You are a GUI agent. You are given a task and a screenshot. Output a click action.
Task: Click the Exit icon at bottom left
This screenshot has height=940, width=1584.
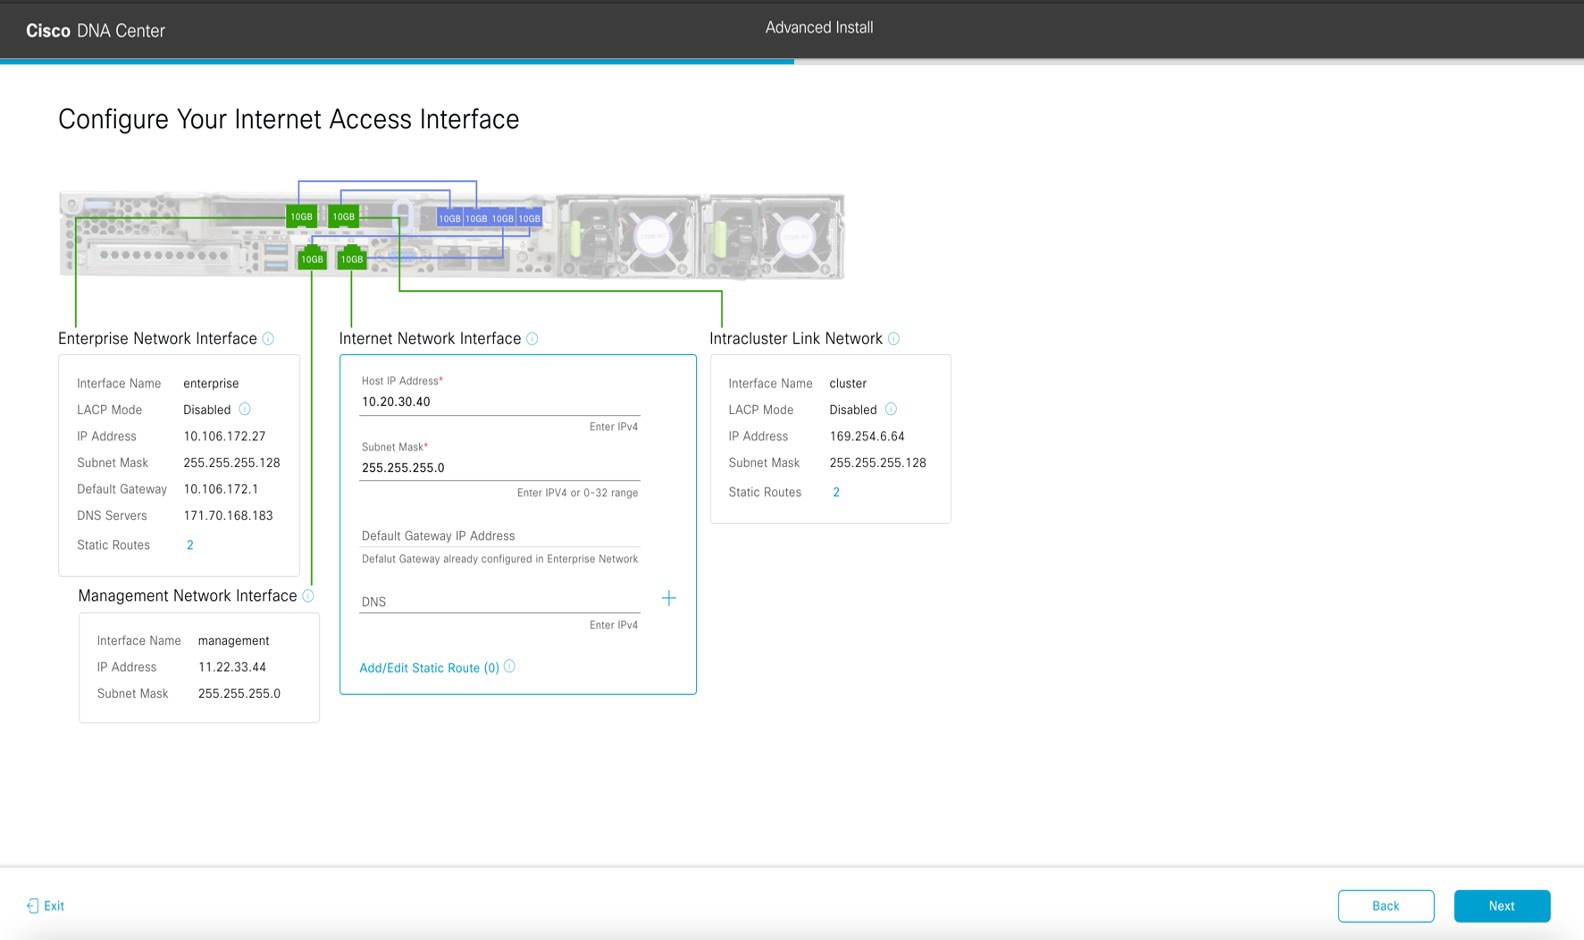click(33, 906)
